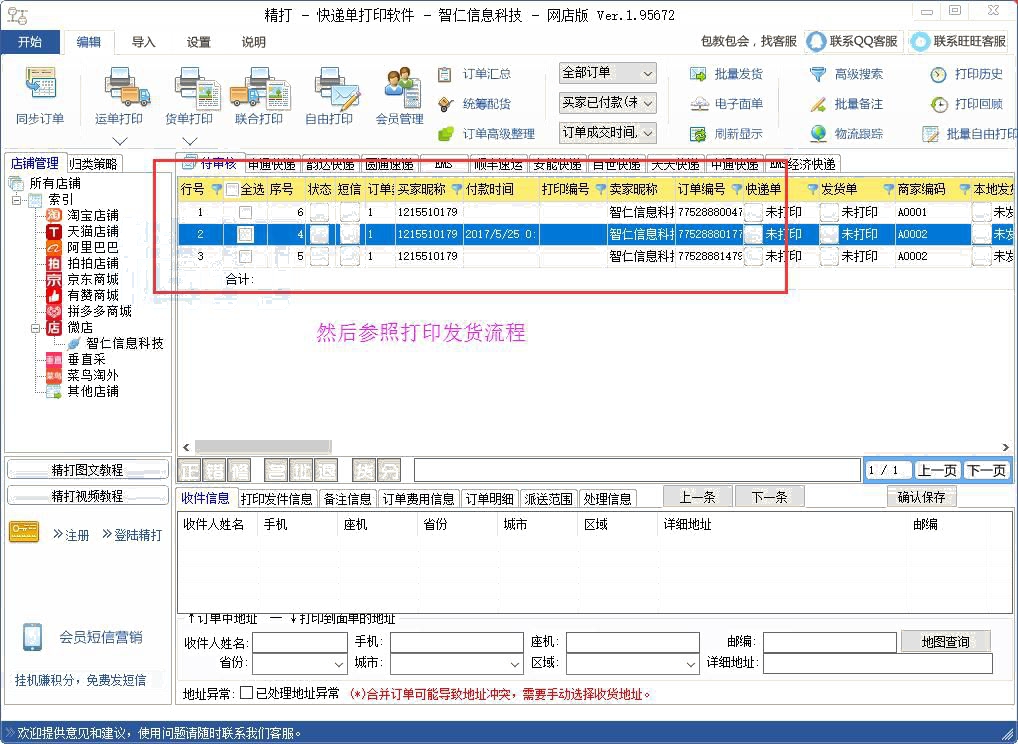
Task: Enable 已处理地址异常 checkbox
Action: point(246,693)
